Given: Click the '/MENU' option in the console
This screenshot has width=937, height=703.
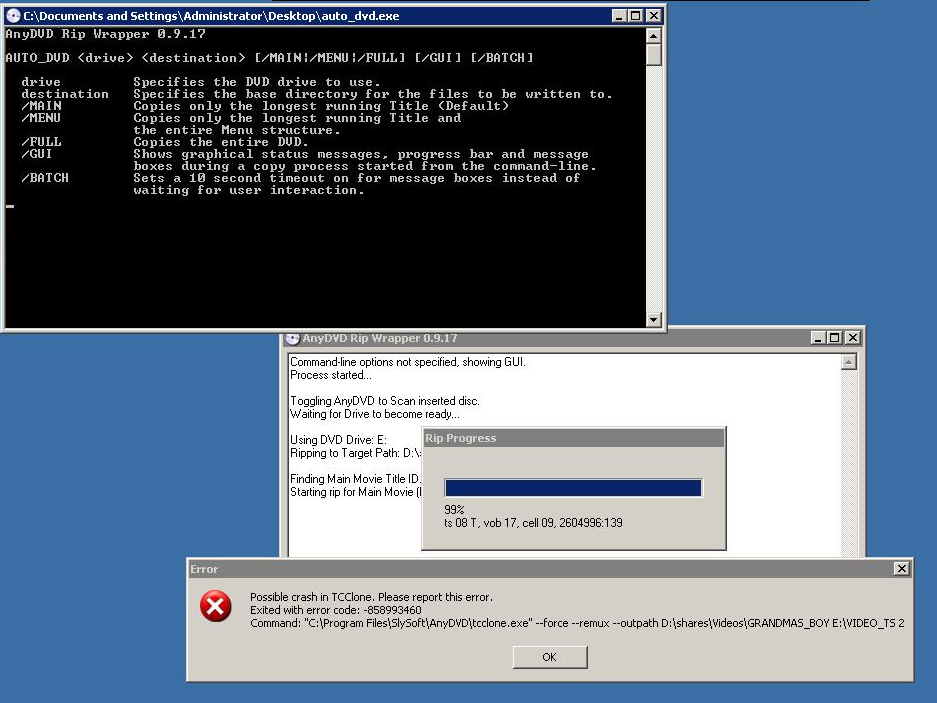Looking at the screenshot, I should coord(41,118).
